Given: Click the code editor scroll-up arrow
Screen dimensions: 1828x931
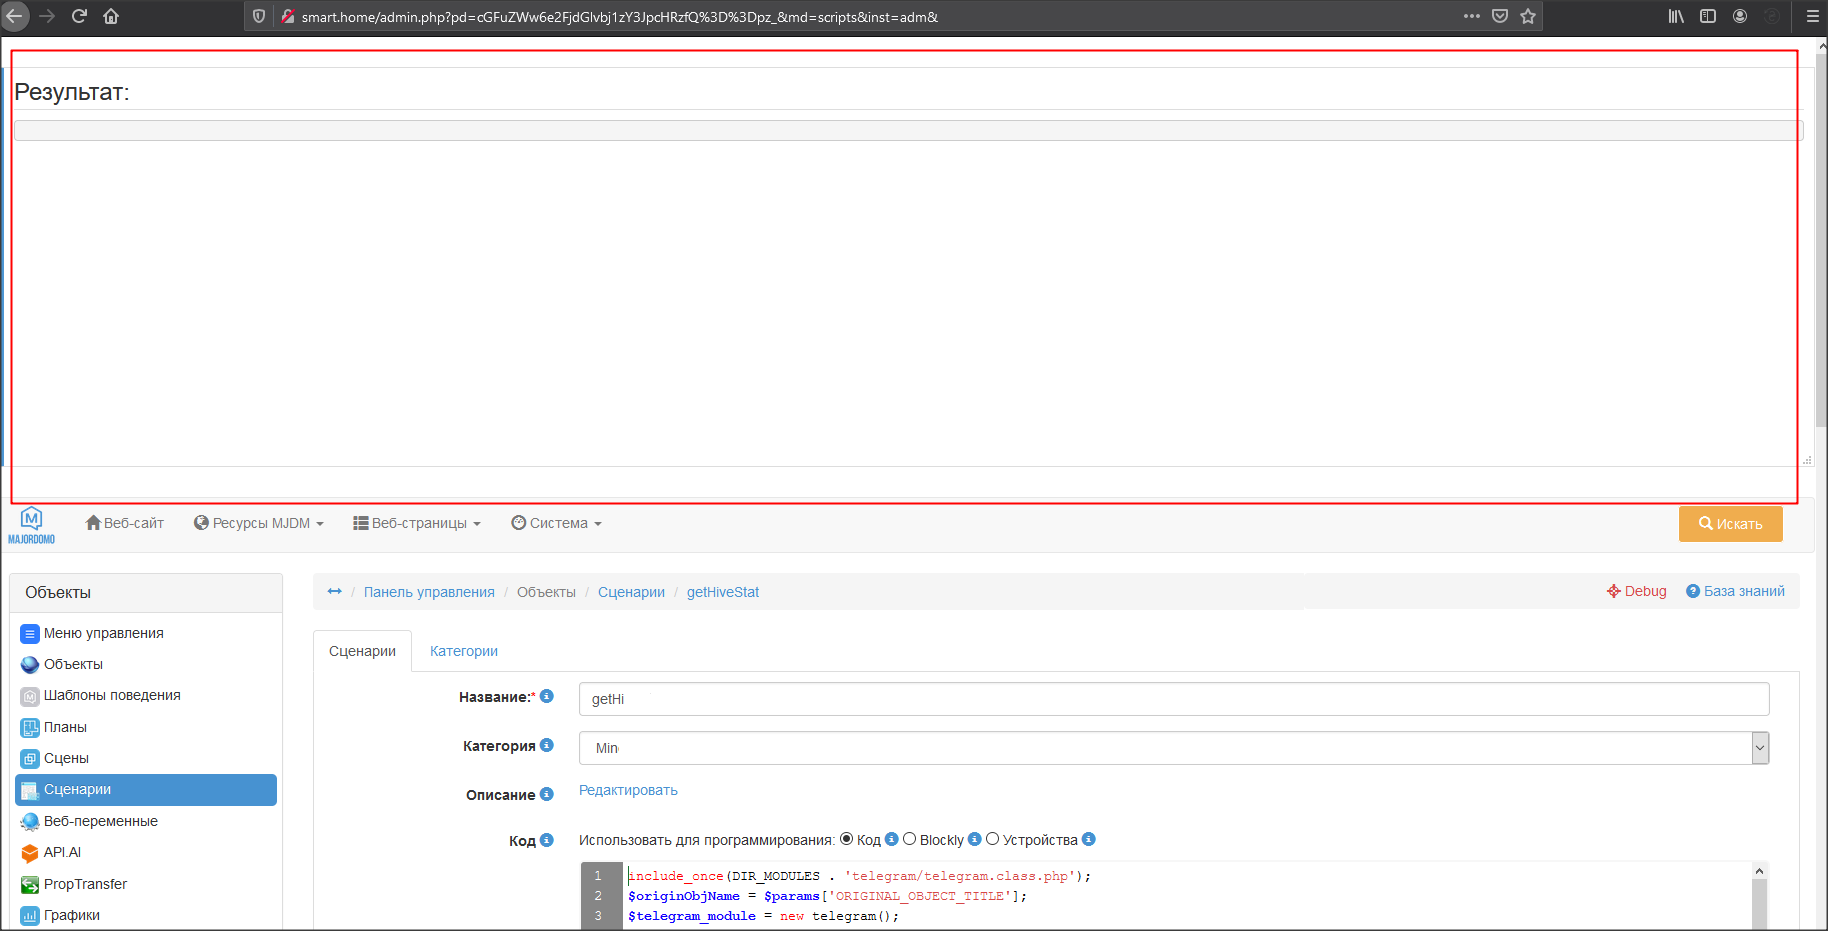Looking at the screenshot, I should pyautogui.click(x=1759, y=871).
